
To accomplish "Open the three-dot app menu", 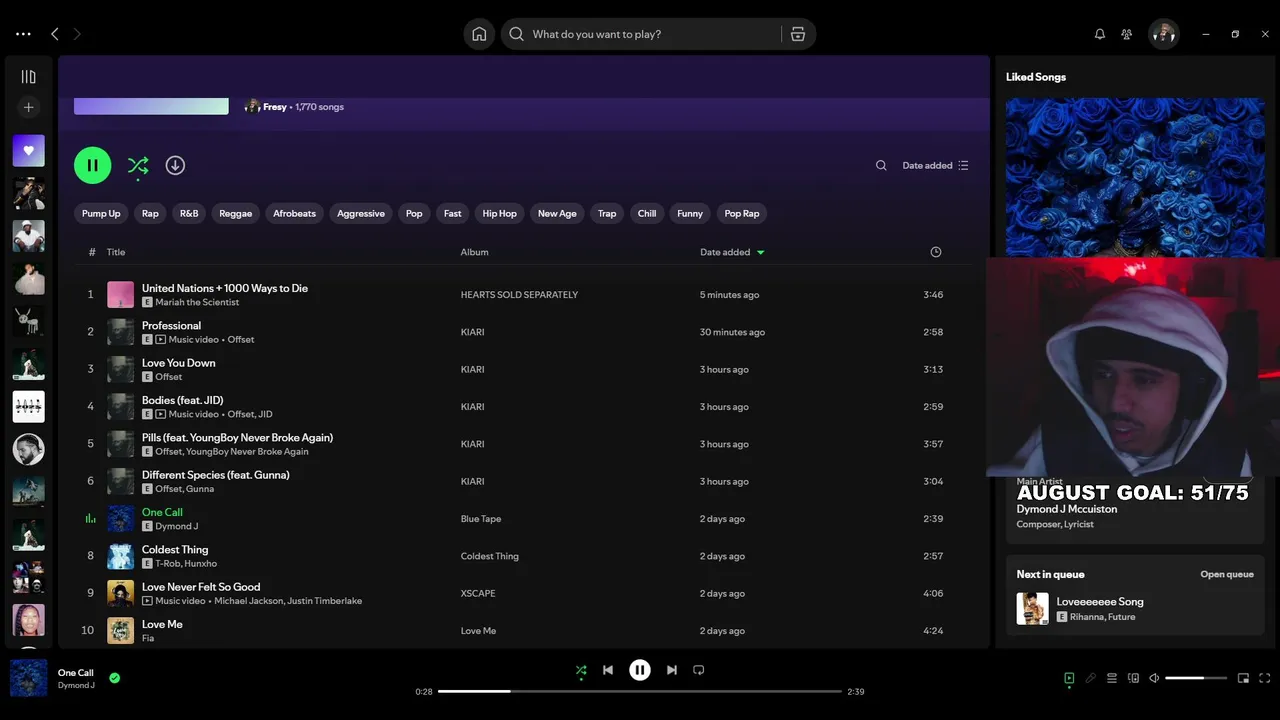I will [x=23, y=34].
